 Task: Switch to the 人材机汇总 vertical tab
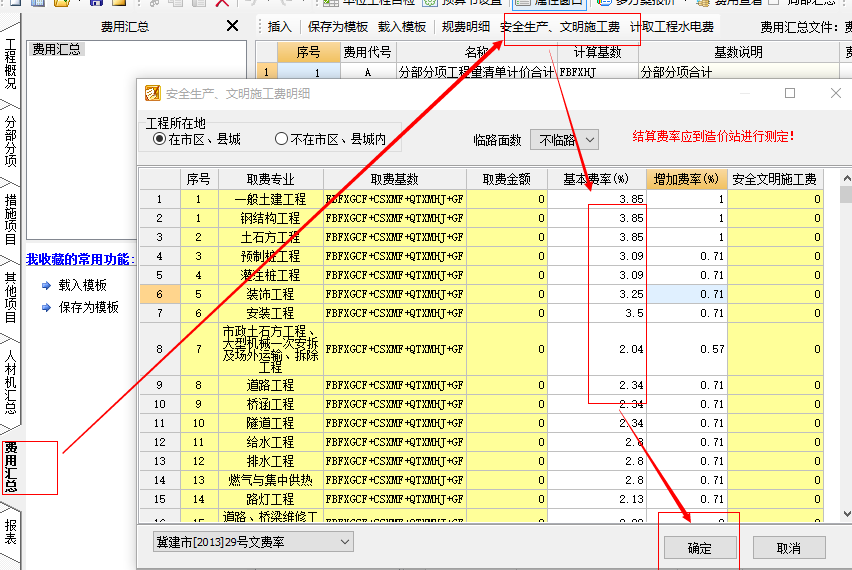click(10, 382)
